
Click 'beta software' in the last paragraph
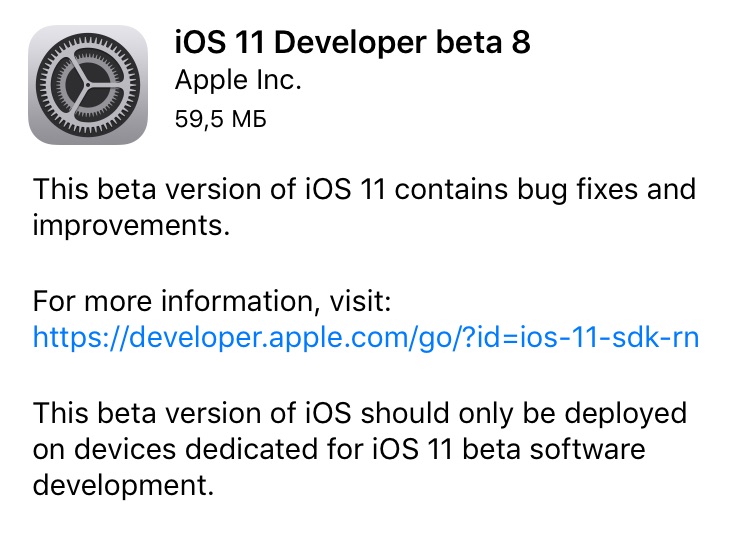tap(554, 450)
